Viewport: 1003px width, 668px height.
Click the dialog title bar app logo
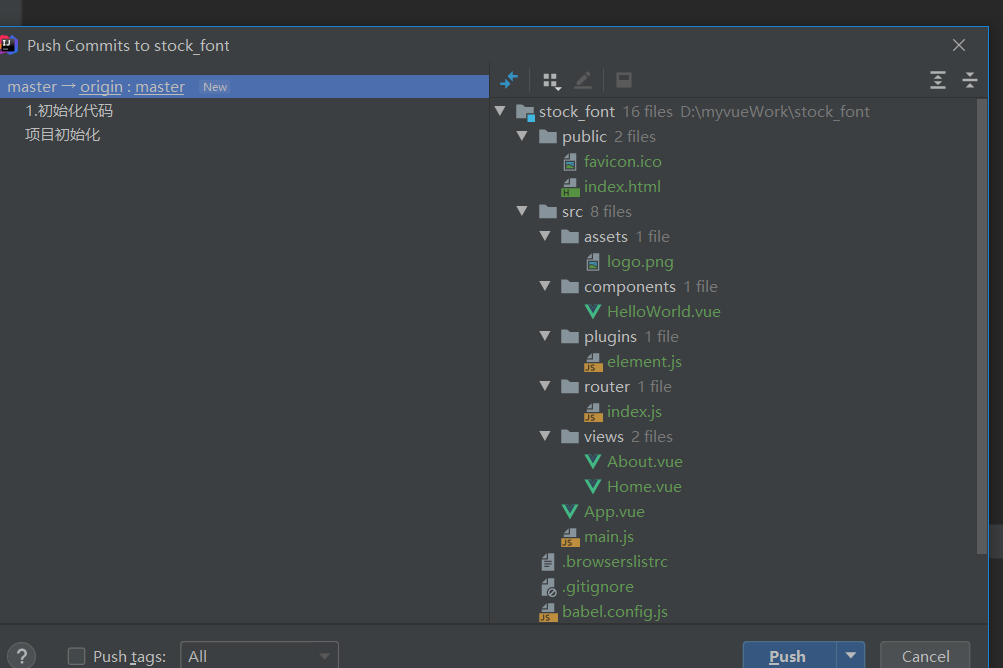click(8, 45)
